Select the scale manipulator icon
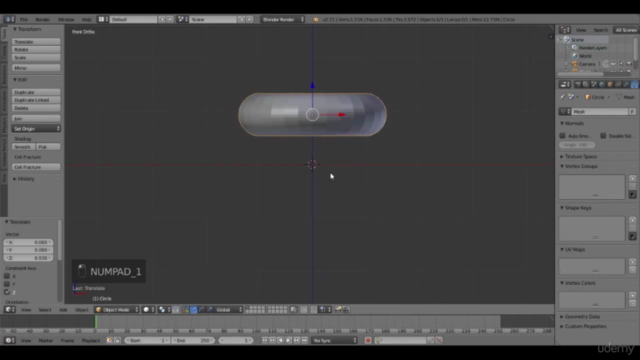Screen dimensions: 640x360 point(210,309)
